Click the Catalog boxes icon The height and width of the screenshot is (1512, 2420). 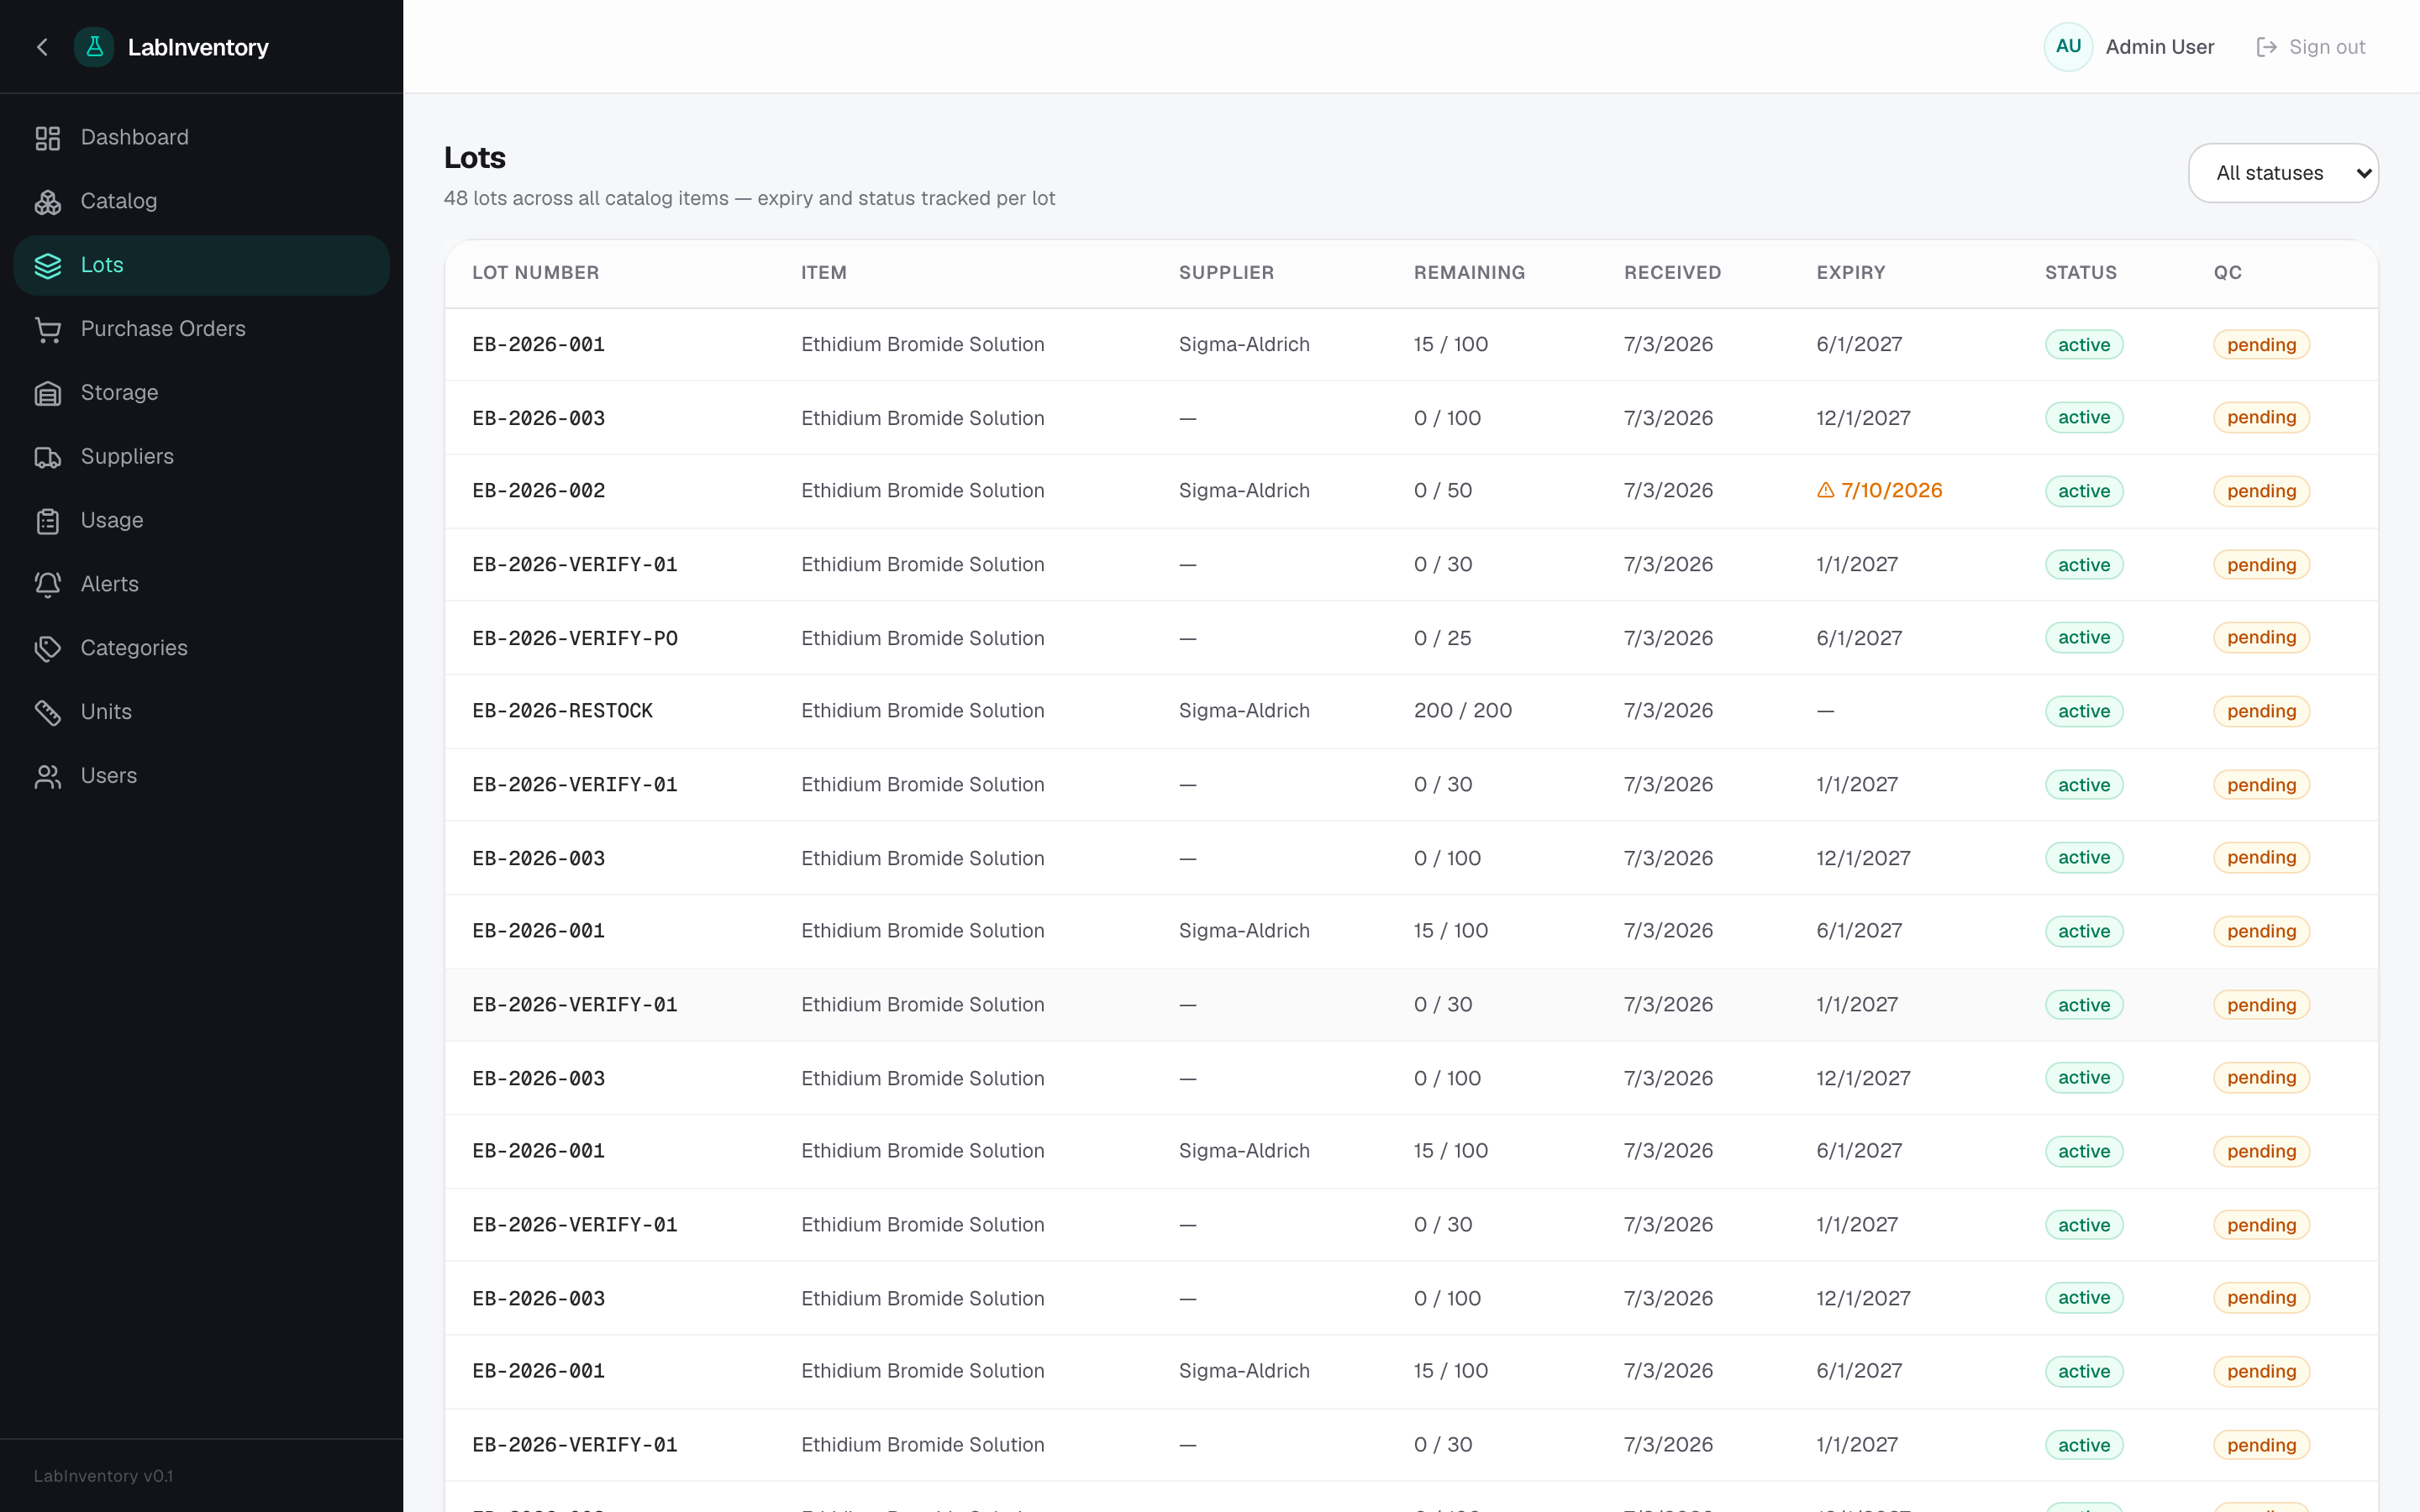click(48, 202)
